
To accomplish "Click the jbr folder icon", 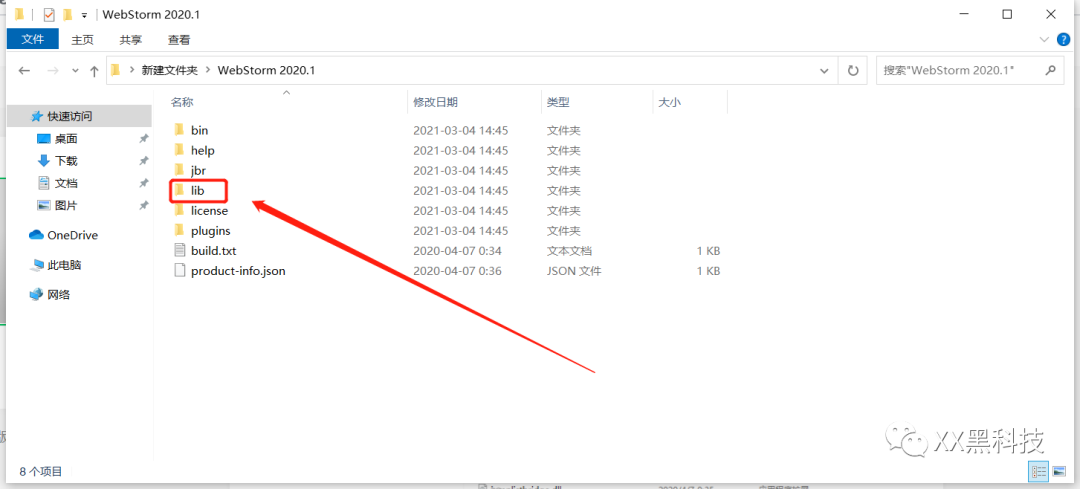I will pos(179,169).
